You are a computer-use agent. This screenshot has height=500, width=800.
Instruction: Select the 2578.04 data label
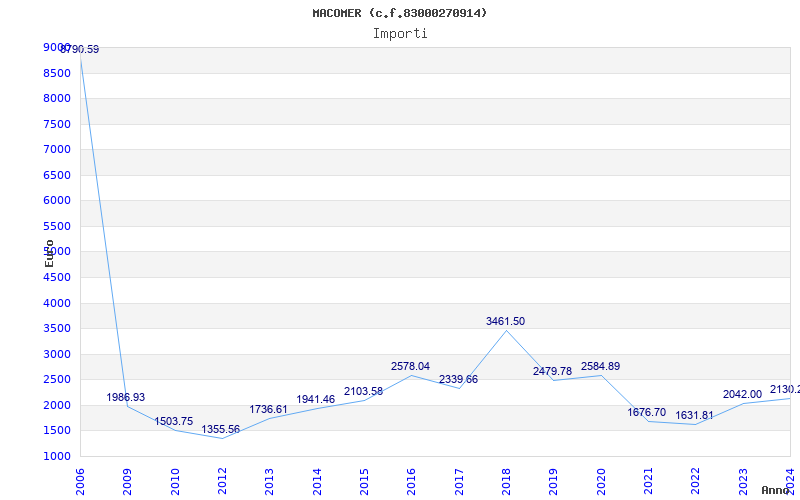(x=410, y=366)
